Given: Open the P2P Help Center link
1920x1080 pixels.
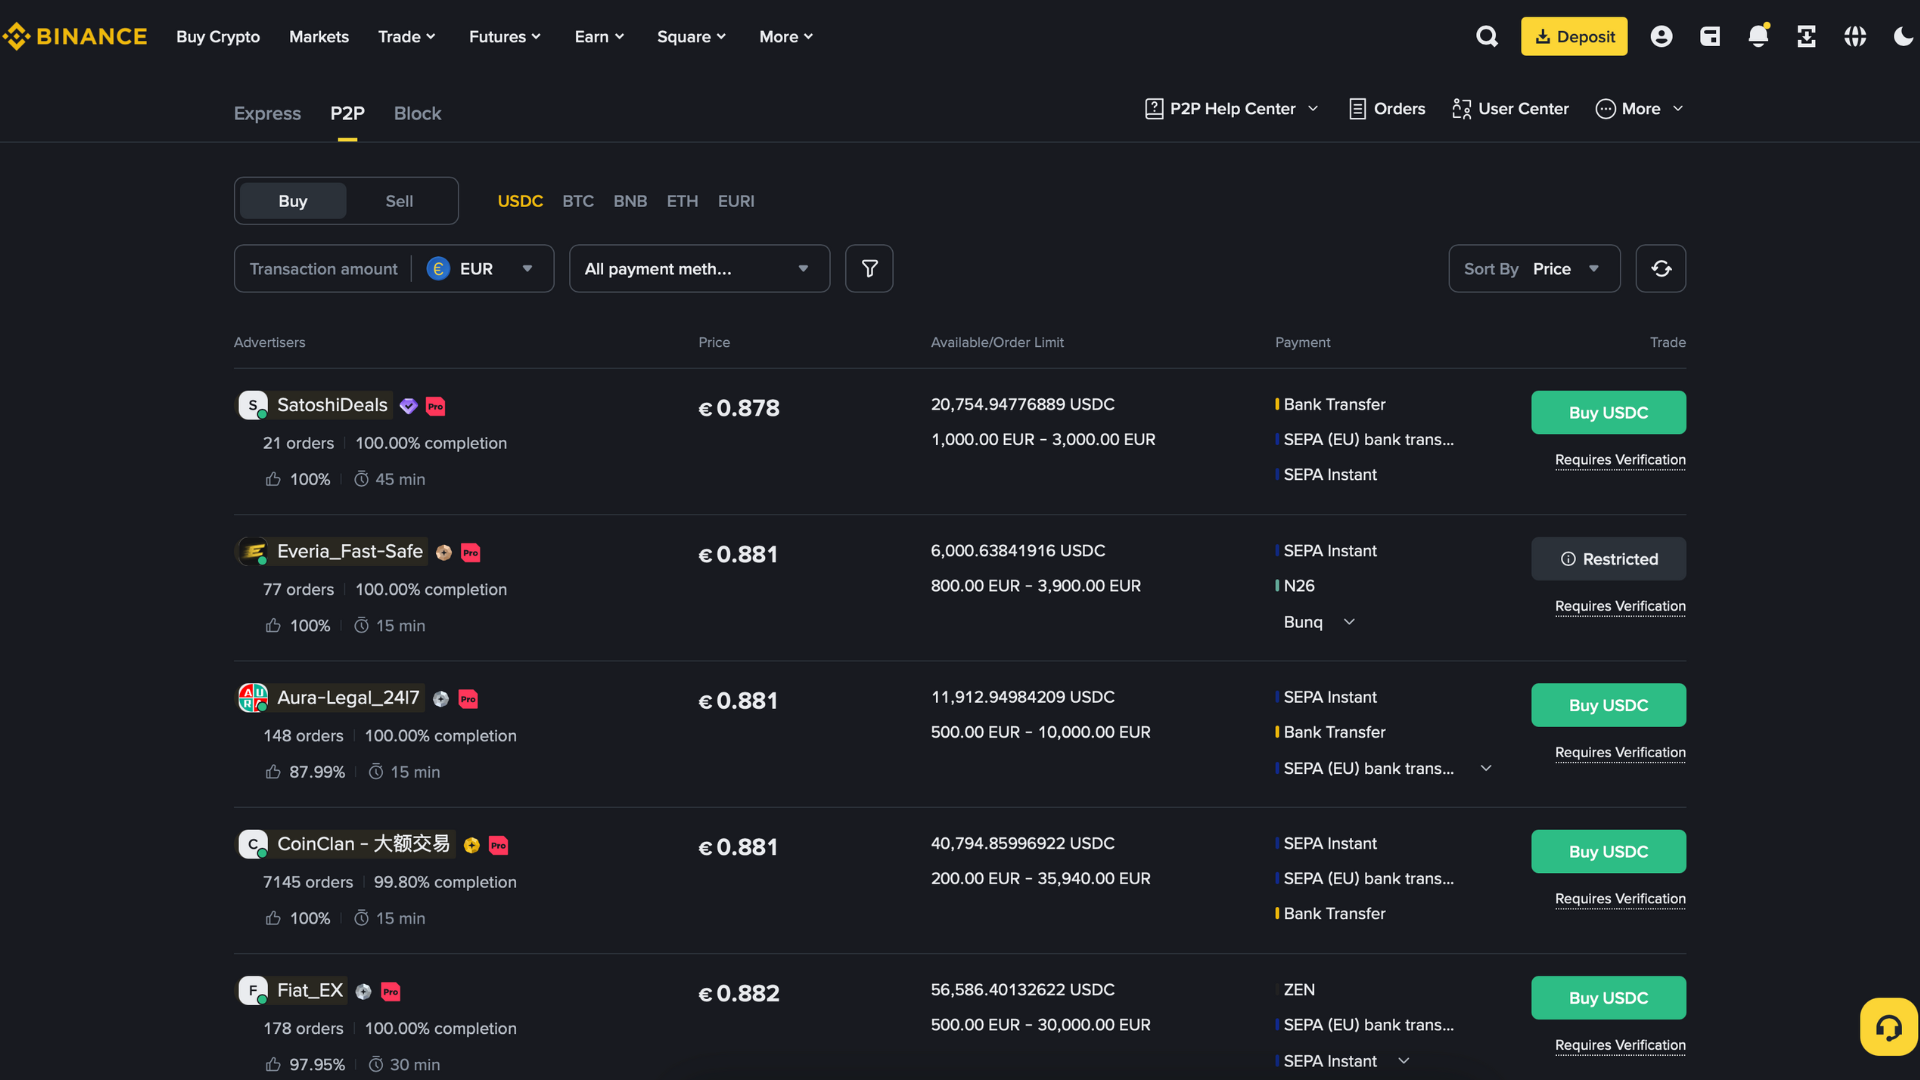Looking at the screenshot, I should pos(1231,108).
